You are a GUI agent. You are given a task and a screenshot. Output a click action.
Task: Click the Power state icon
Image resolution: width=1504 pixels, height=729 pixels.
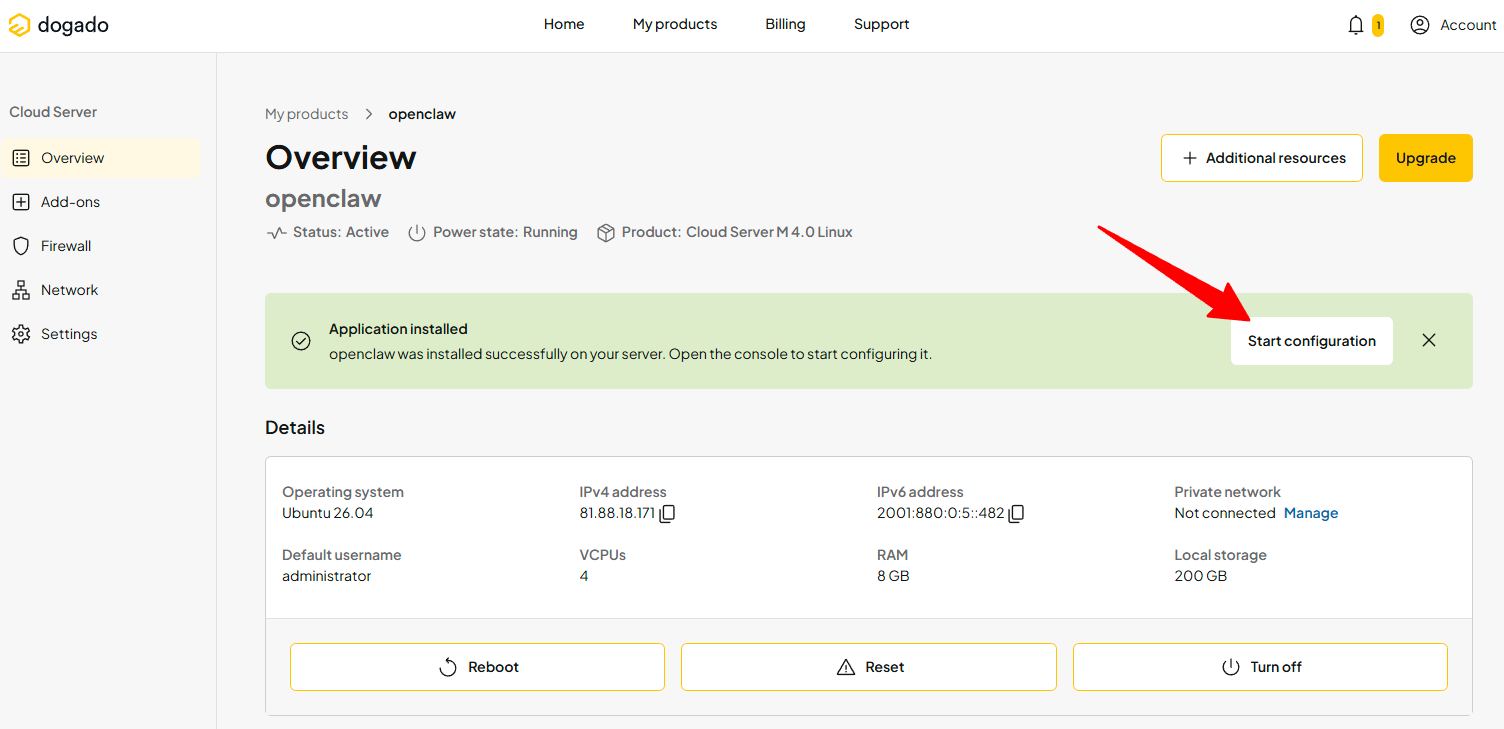tap(417, 233)
